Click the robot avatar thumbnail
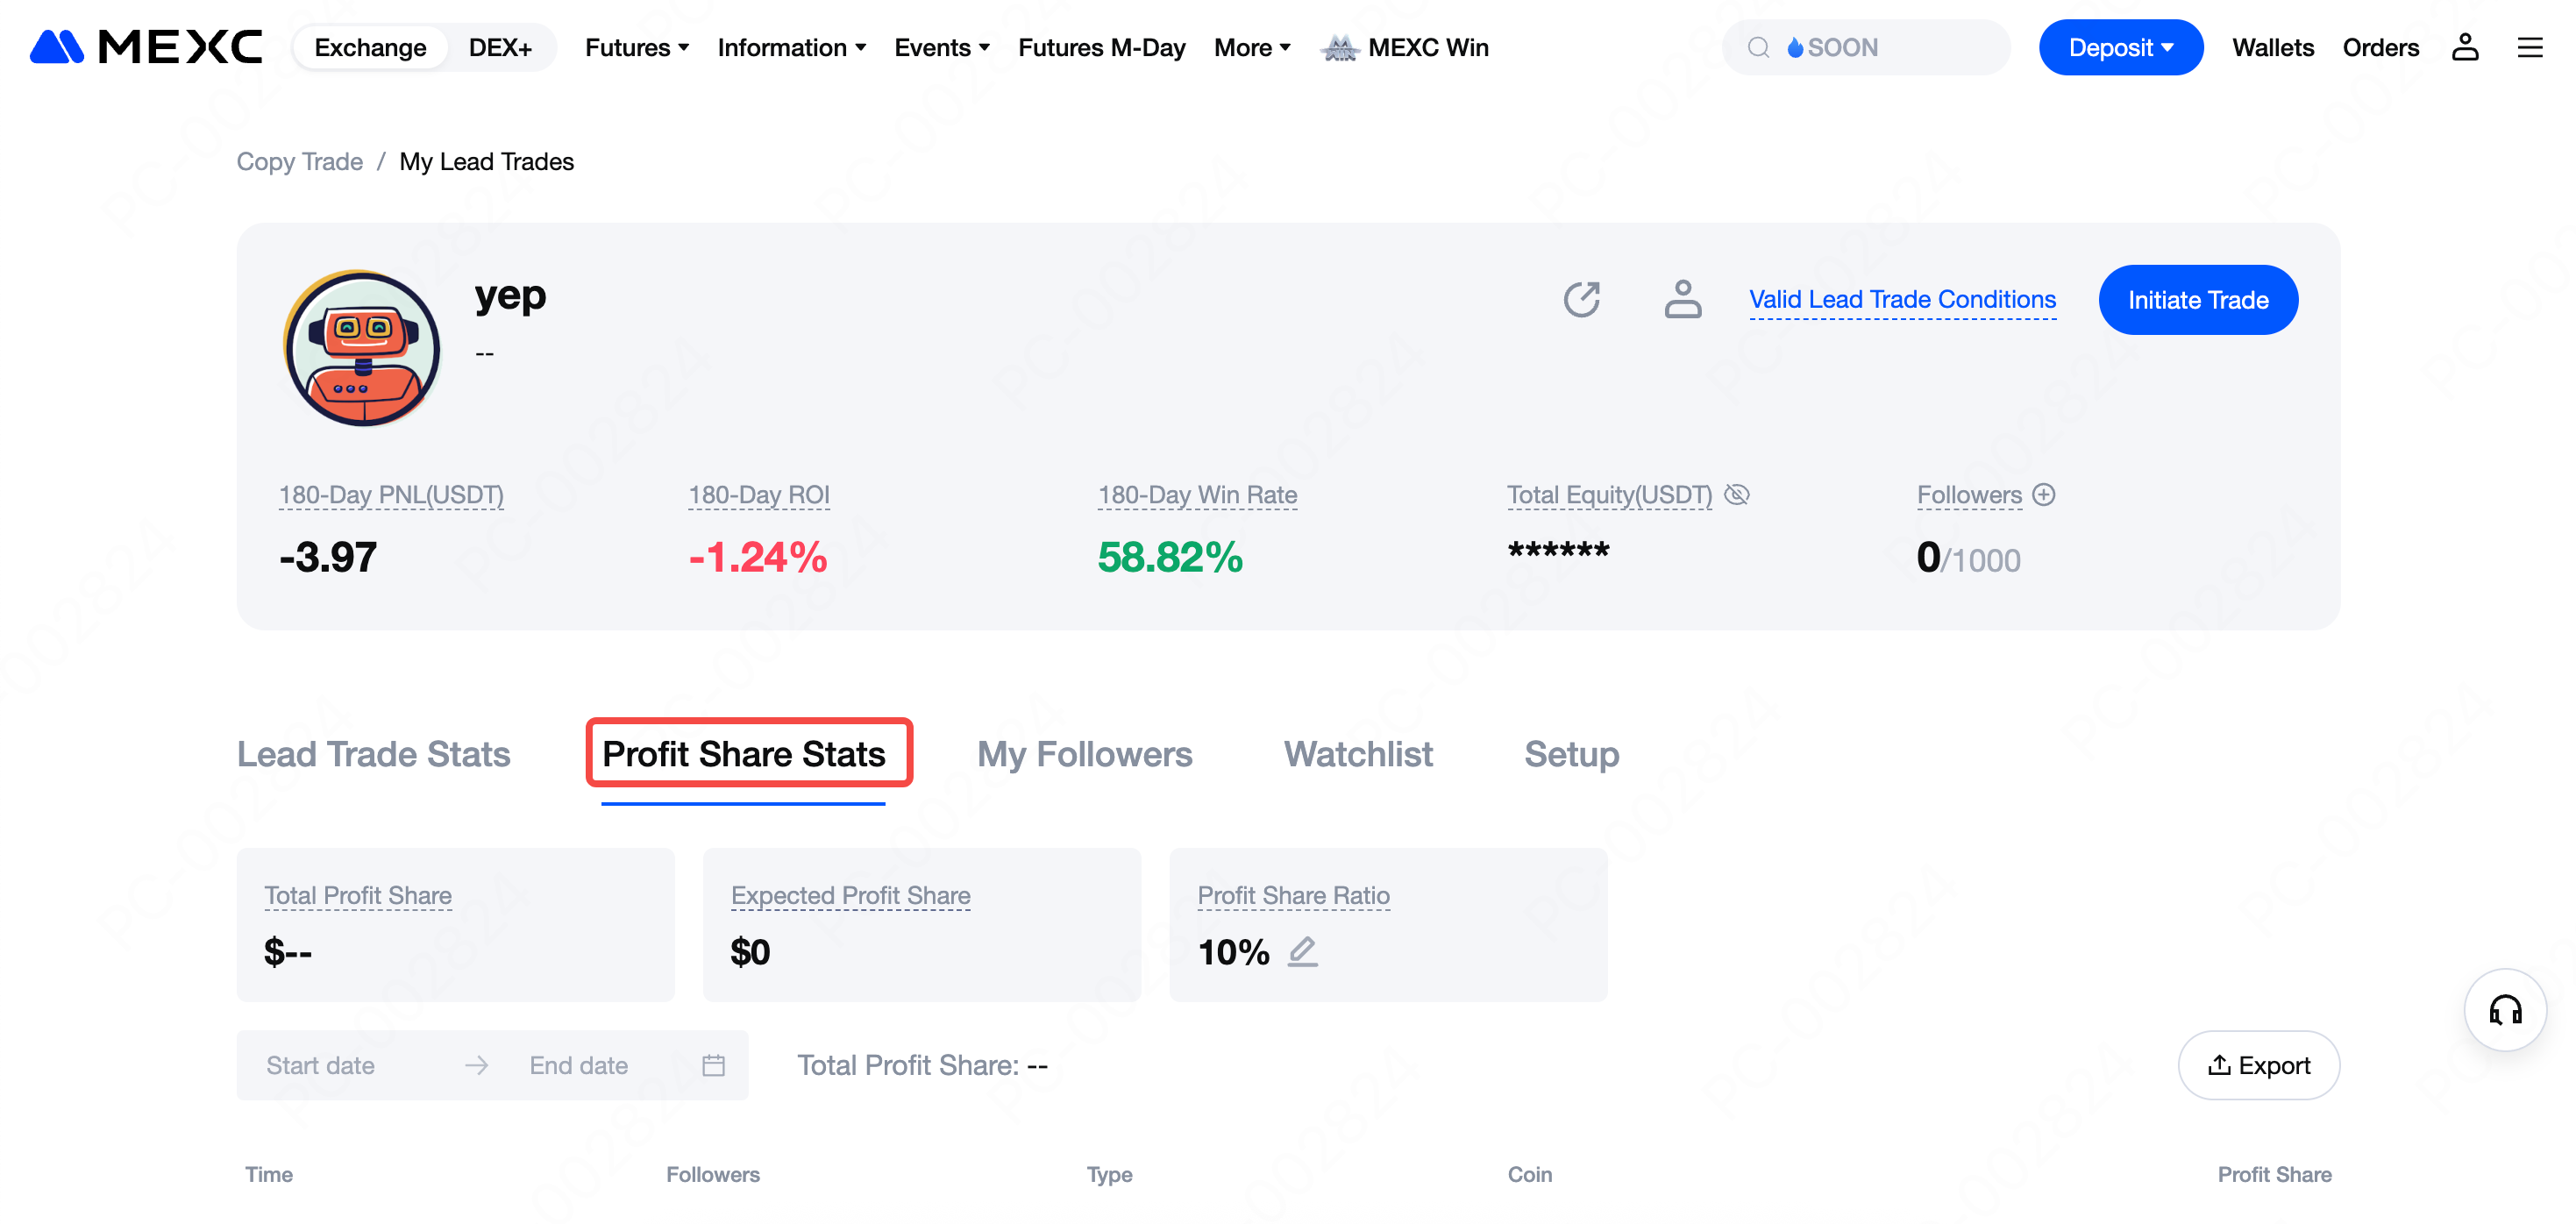The width and height of the screenshot is (2576, 1224). point(362,349)
